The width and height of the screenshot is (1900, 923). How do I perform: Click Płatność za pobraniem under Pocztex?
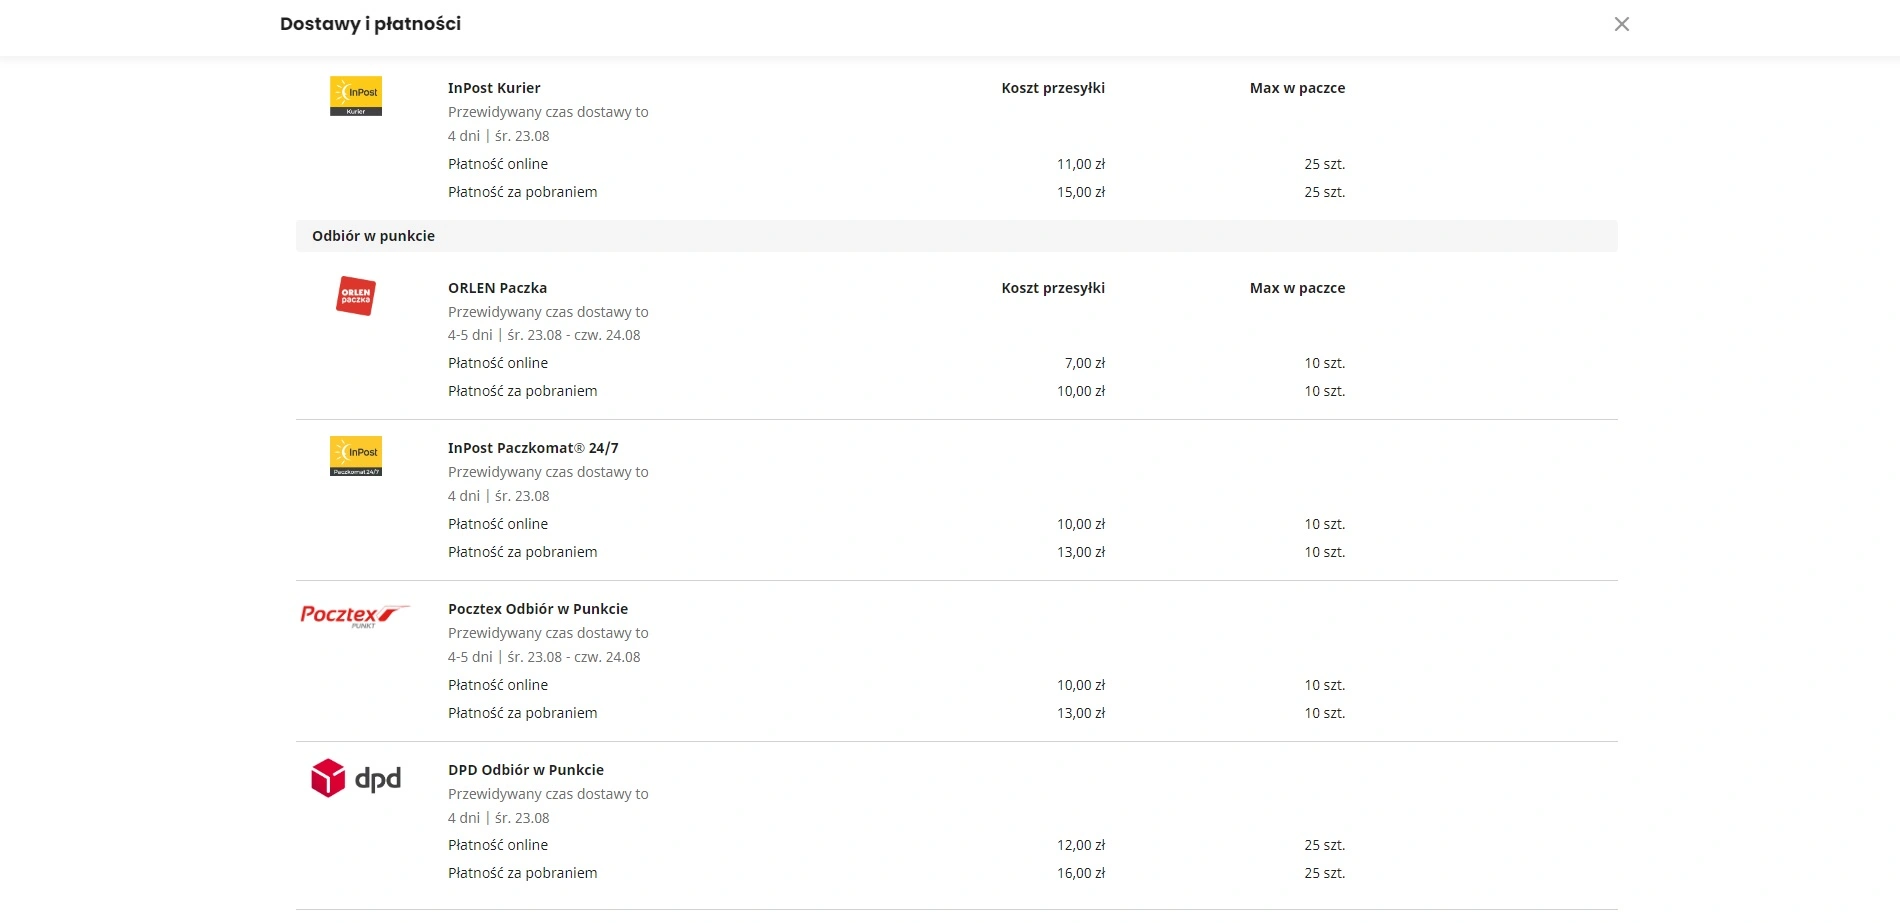(x=522, y=713)
